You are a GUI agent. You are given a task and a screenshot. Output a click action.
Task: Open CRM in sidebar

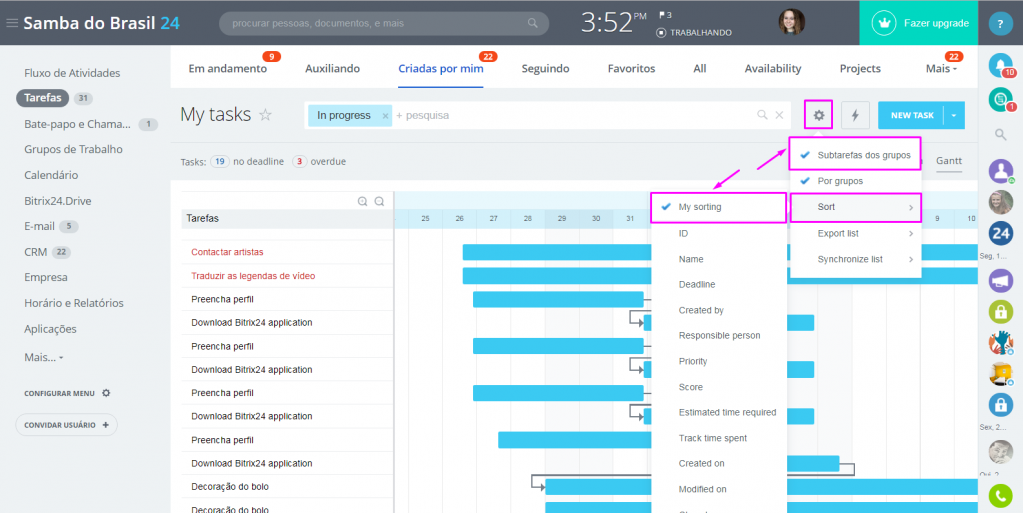coord(35,252)
